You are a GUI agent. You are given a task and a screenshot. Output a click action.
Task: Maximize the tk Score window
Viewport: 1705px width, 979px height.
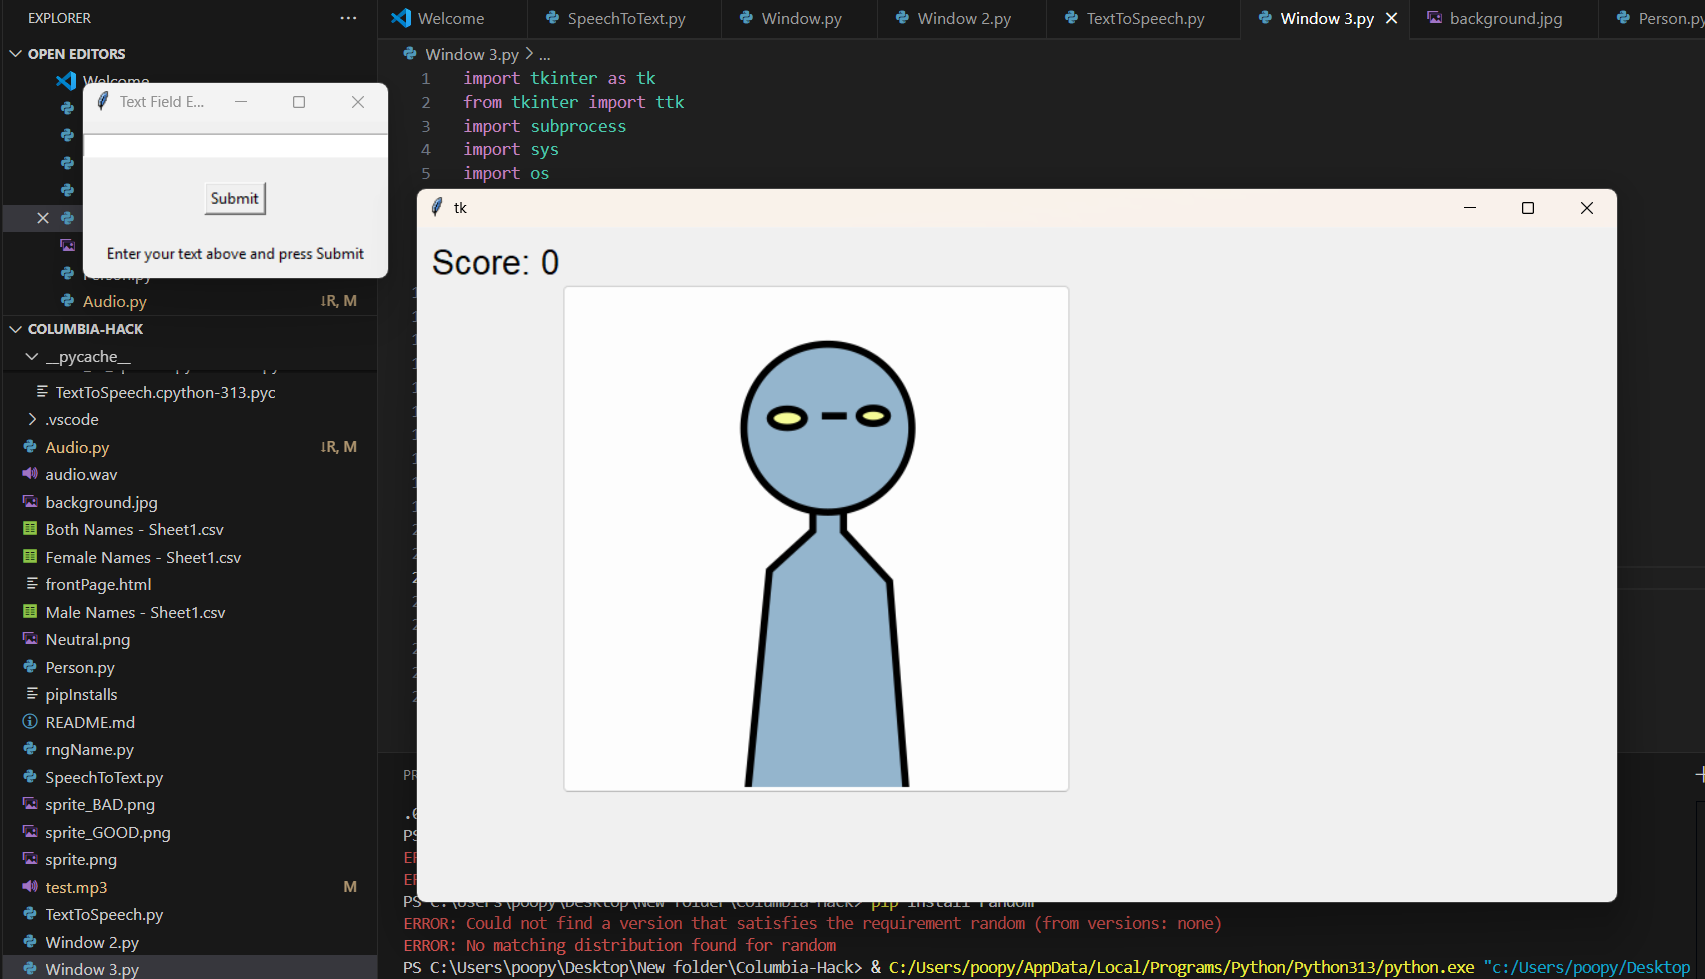point(1528,208)
